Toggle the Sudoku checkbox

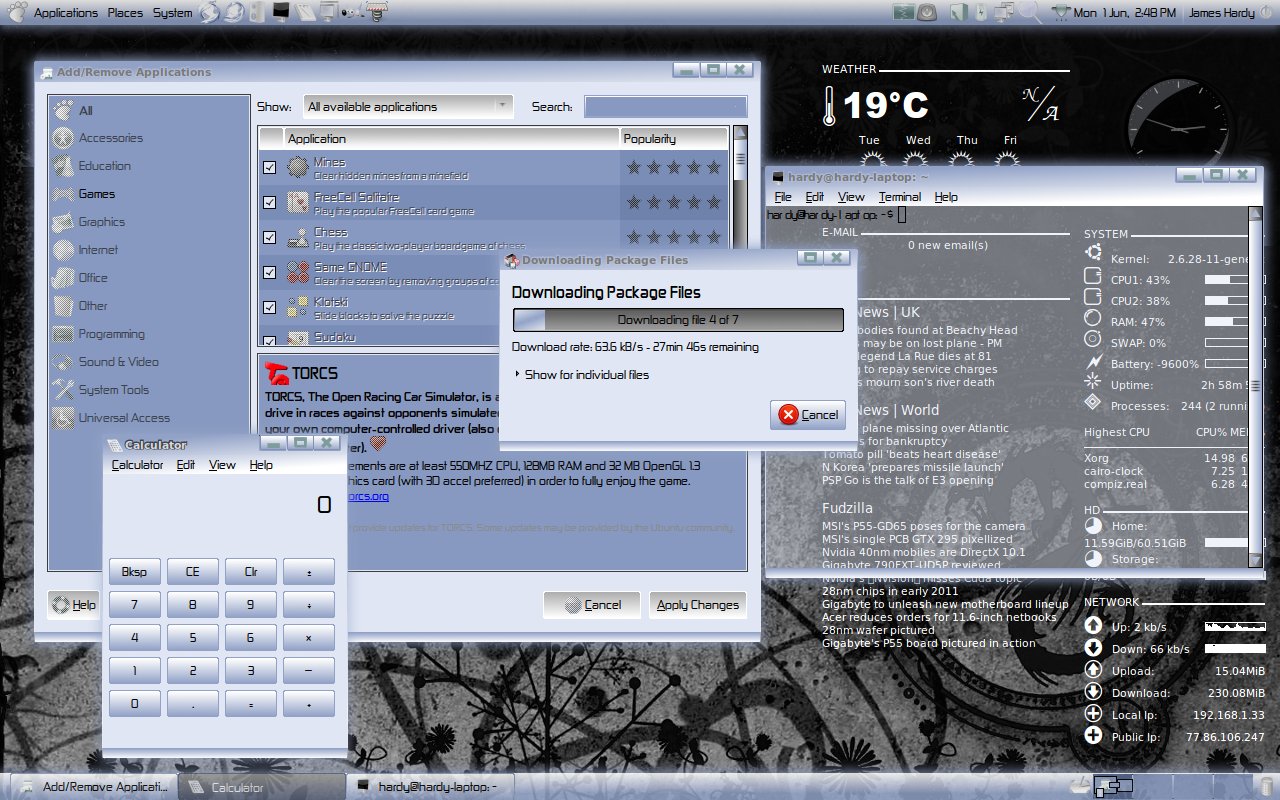click(269, 339)
